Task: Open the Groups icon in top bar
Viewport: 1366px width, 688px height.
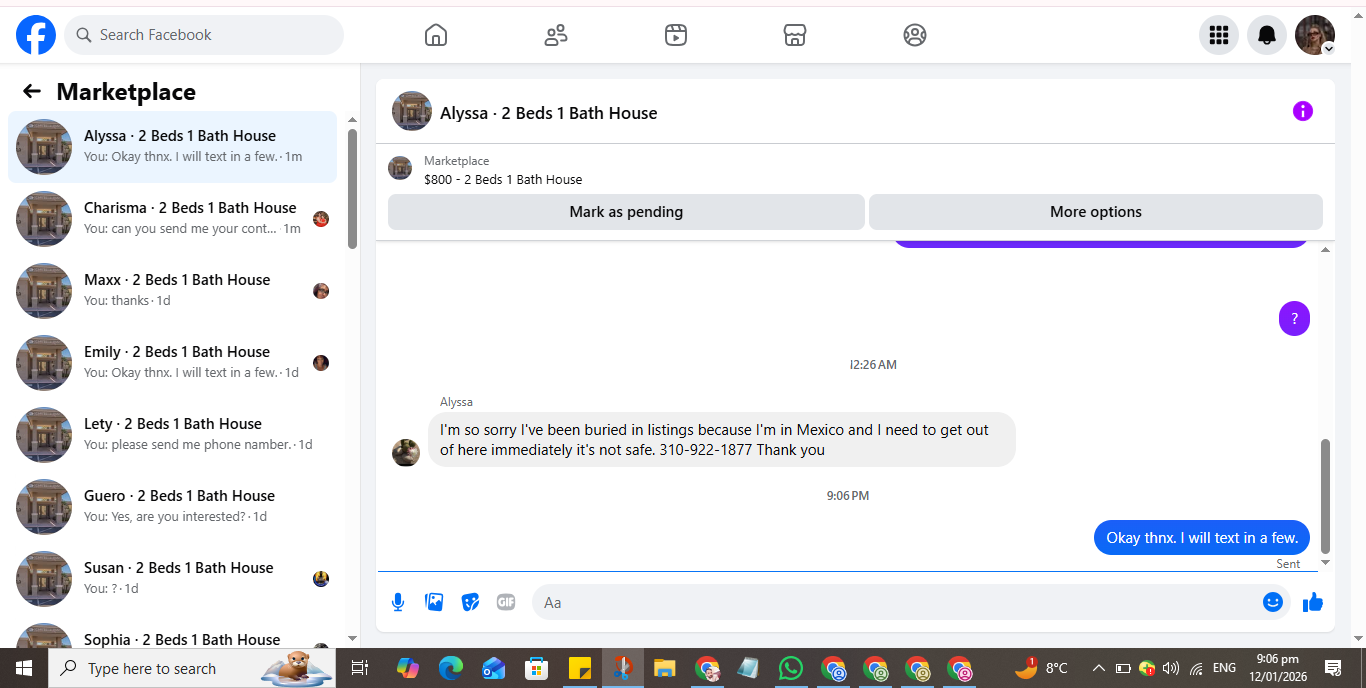Action: 915,35
